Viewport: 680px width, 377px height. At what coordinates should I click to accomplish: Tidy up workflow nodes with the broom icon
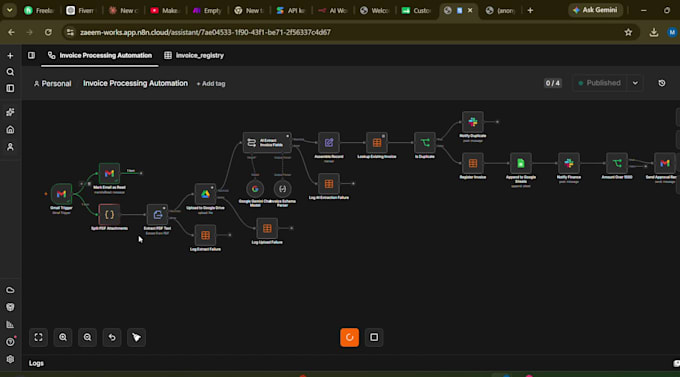[136, 337]
